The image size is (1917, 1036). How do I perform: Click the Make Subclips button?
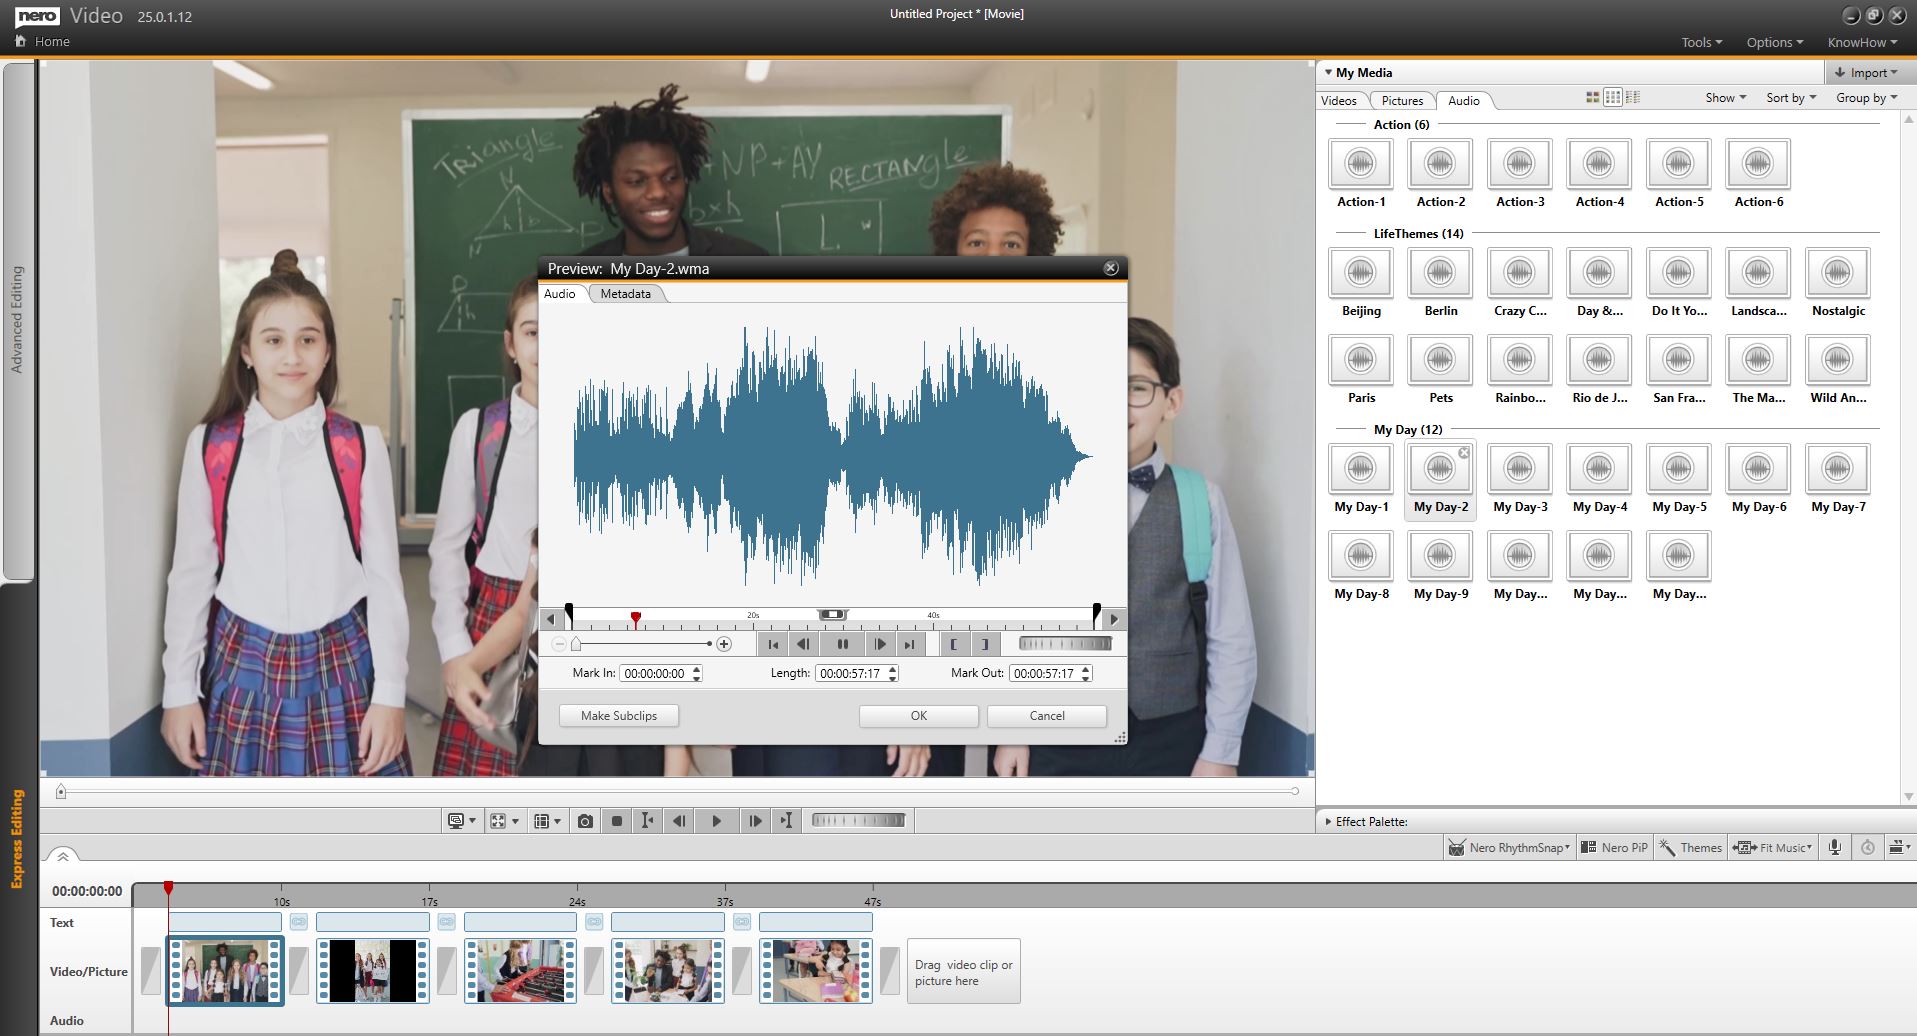[x=619, y=715]
